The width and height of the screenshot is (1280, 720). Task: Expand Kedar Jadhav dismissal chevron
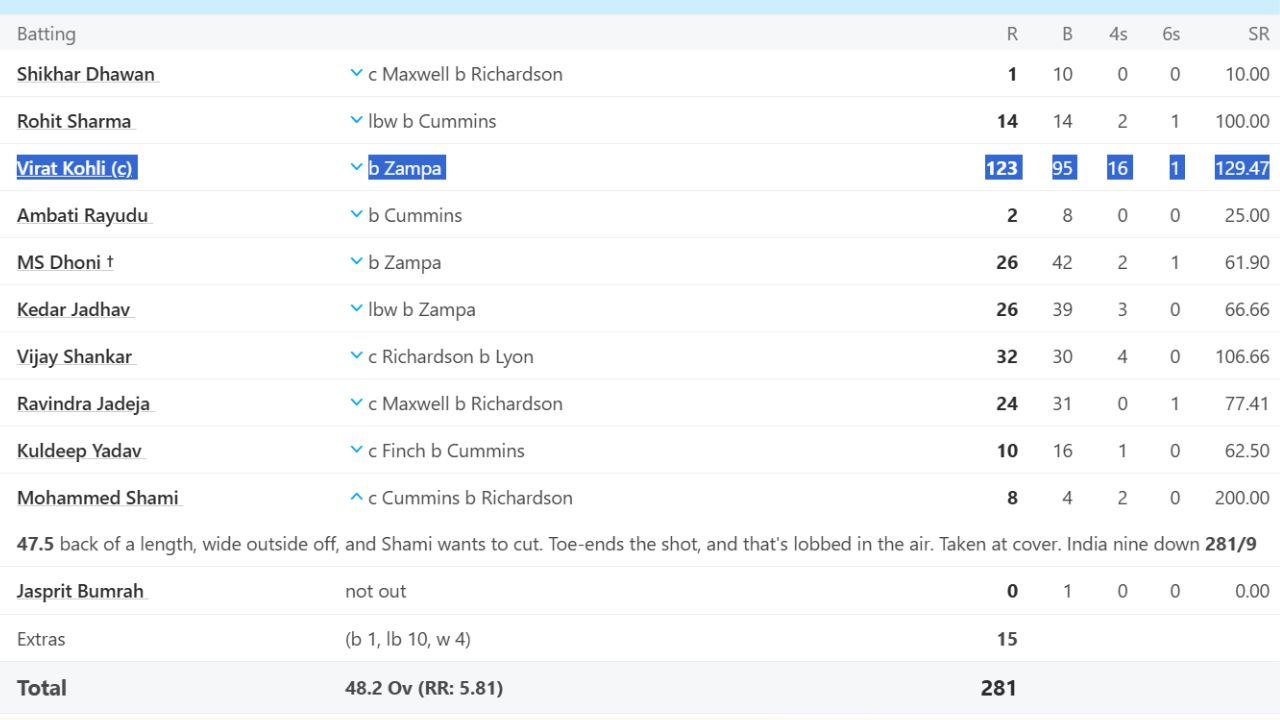point(356,309)
